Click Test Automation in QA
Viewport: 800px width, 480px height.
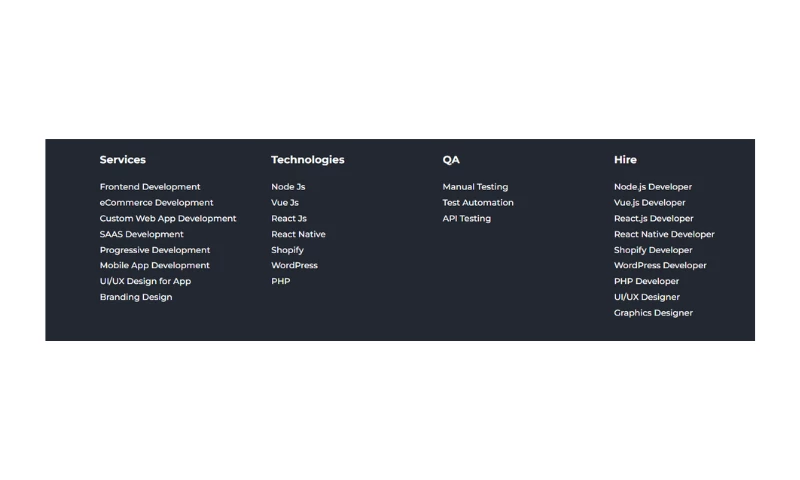478,203
